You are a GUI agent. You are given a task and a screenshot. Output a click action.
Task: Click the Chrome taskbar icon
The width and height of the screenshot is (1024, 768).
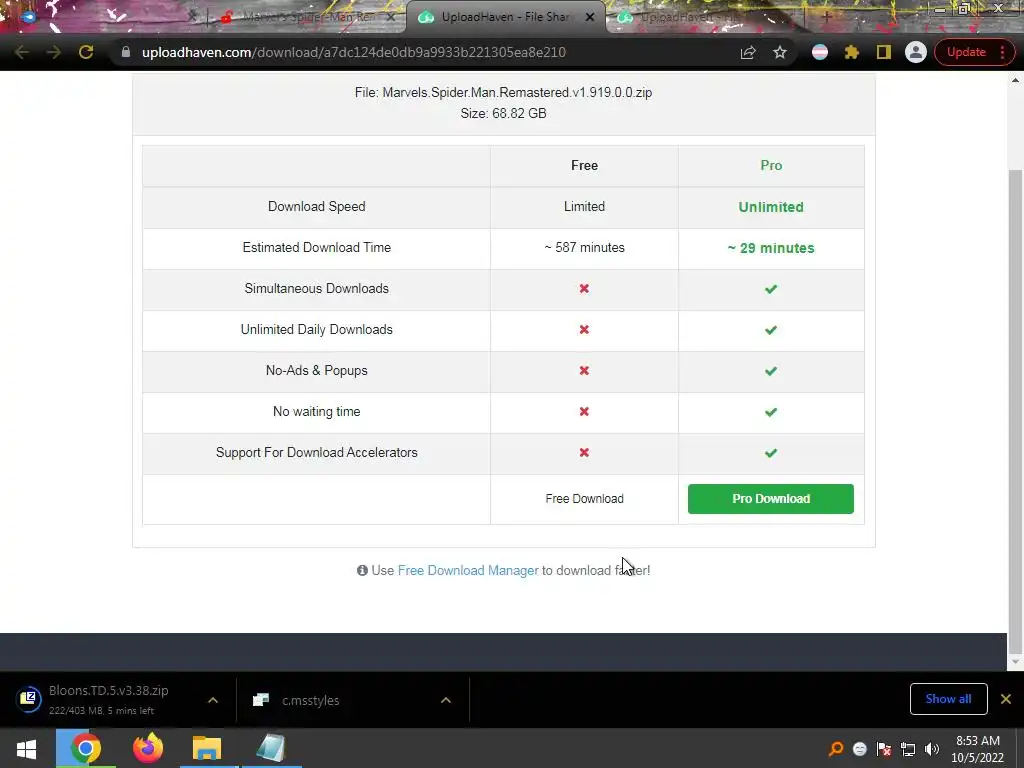(x=86, y=748)
